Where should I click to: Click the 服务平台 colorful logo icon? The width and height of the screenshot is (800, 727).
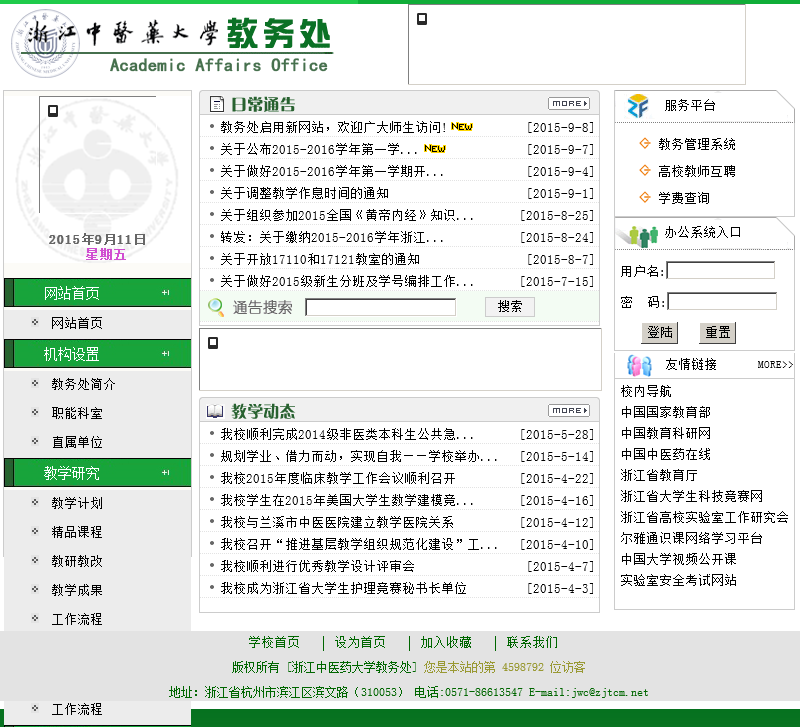click(x=638, y=106)
